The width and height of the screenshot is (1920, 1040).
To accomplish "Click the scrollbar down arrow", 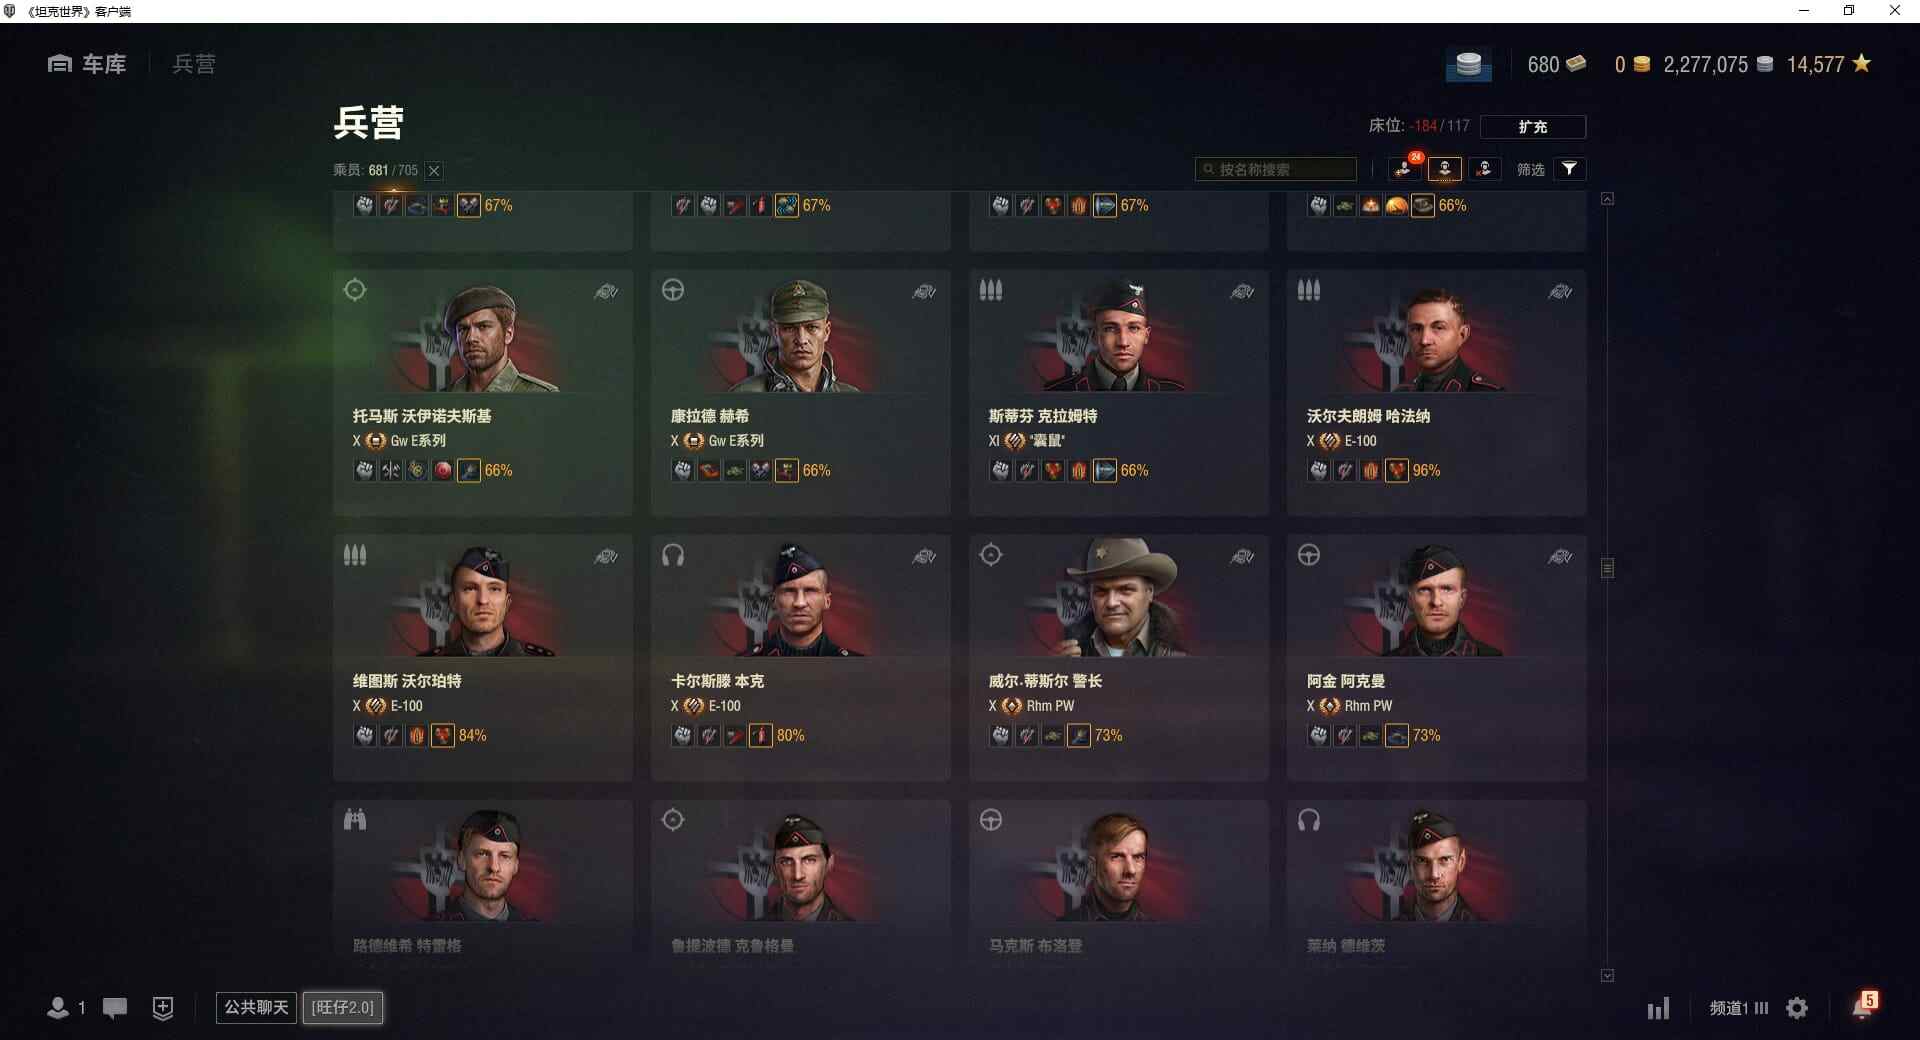I will 1607,975.
